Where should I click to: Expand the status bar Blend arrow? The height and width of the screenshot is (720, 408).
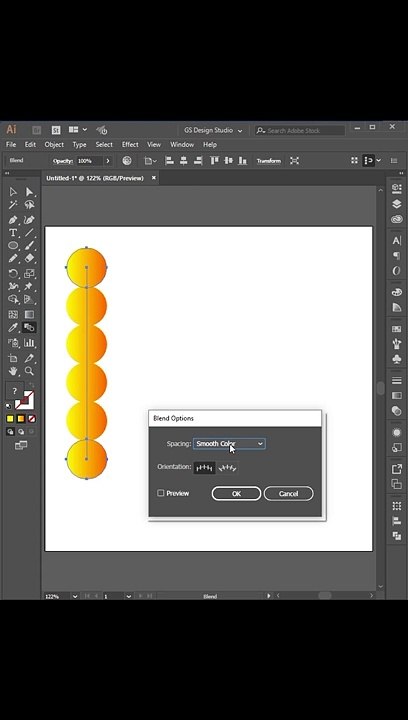pos(269,596)
